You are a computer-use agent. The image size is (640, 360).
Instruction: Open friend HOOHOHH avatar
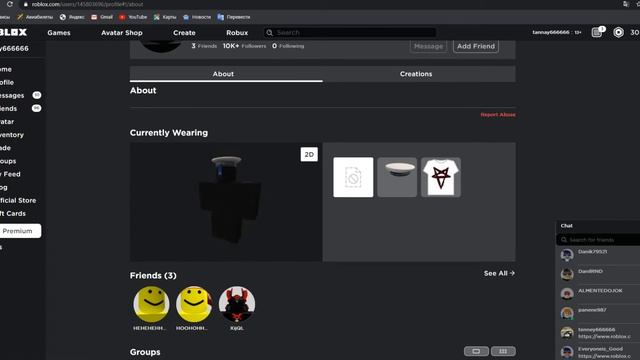194,304
